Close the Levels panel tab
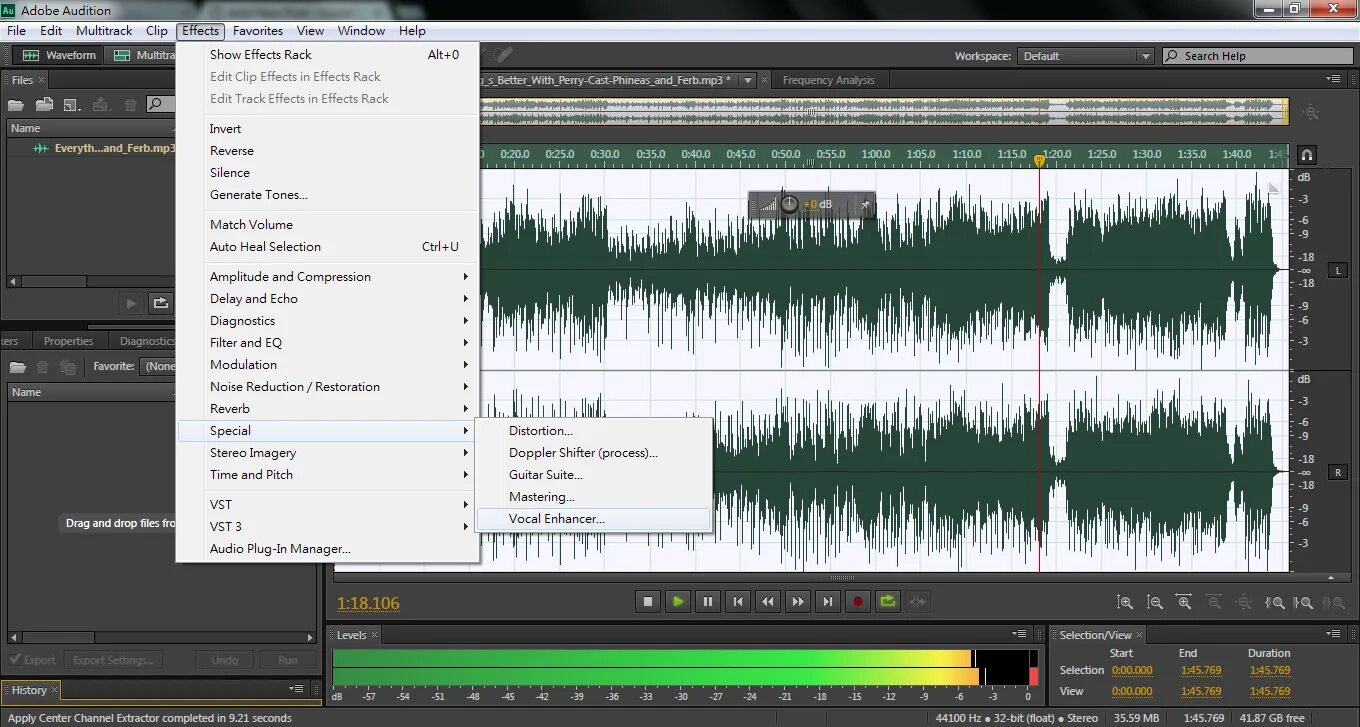 (375, 635)
